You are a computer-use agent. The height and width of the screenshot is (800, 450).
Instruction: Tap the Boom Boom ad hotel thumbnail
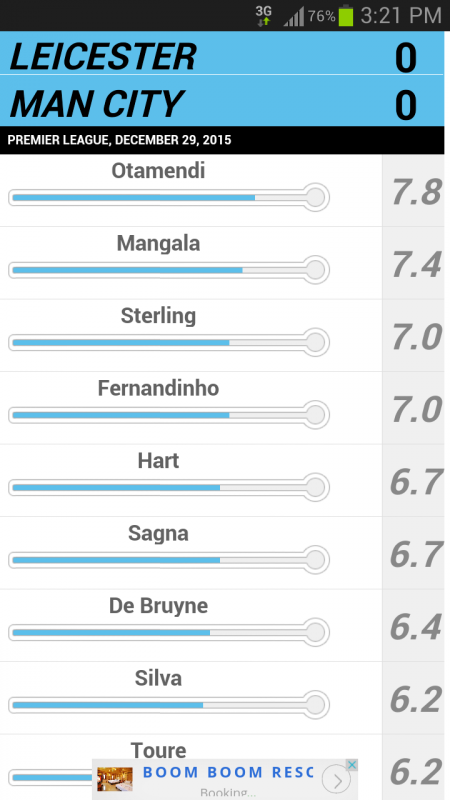[x=115, y=779]
